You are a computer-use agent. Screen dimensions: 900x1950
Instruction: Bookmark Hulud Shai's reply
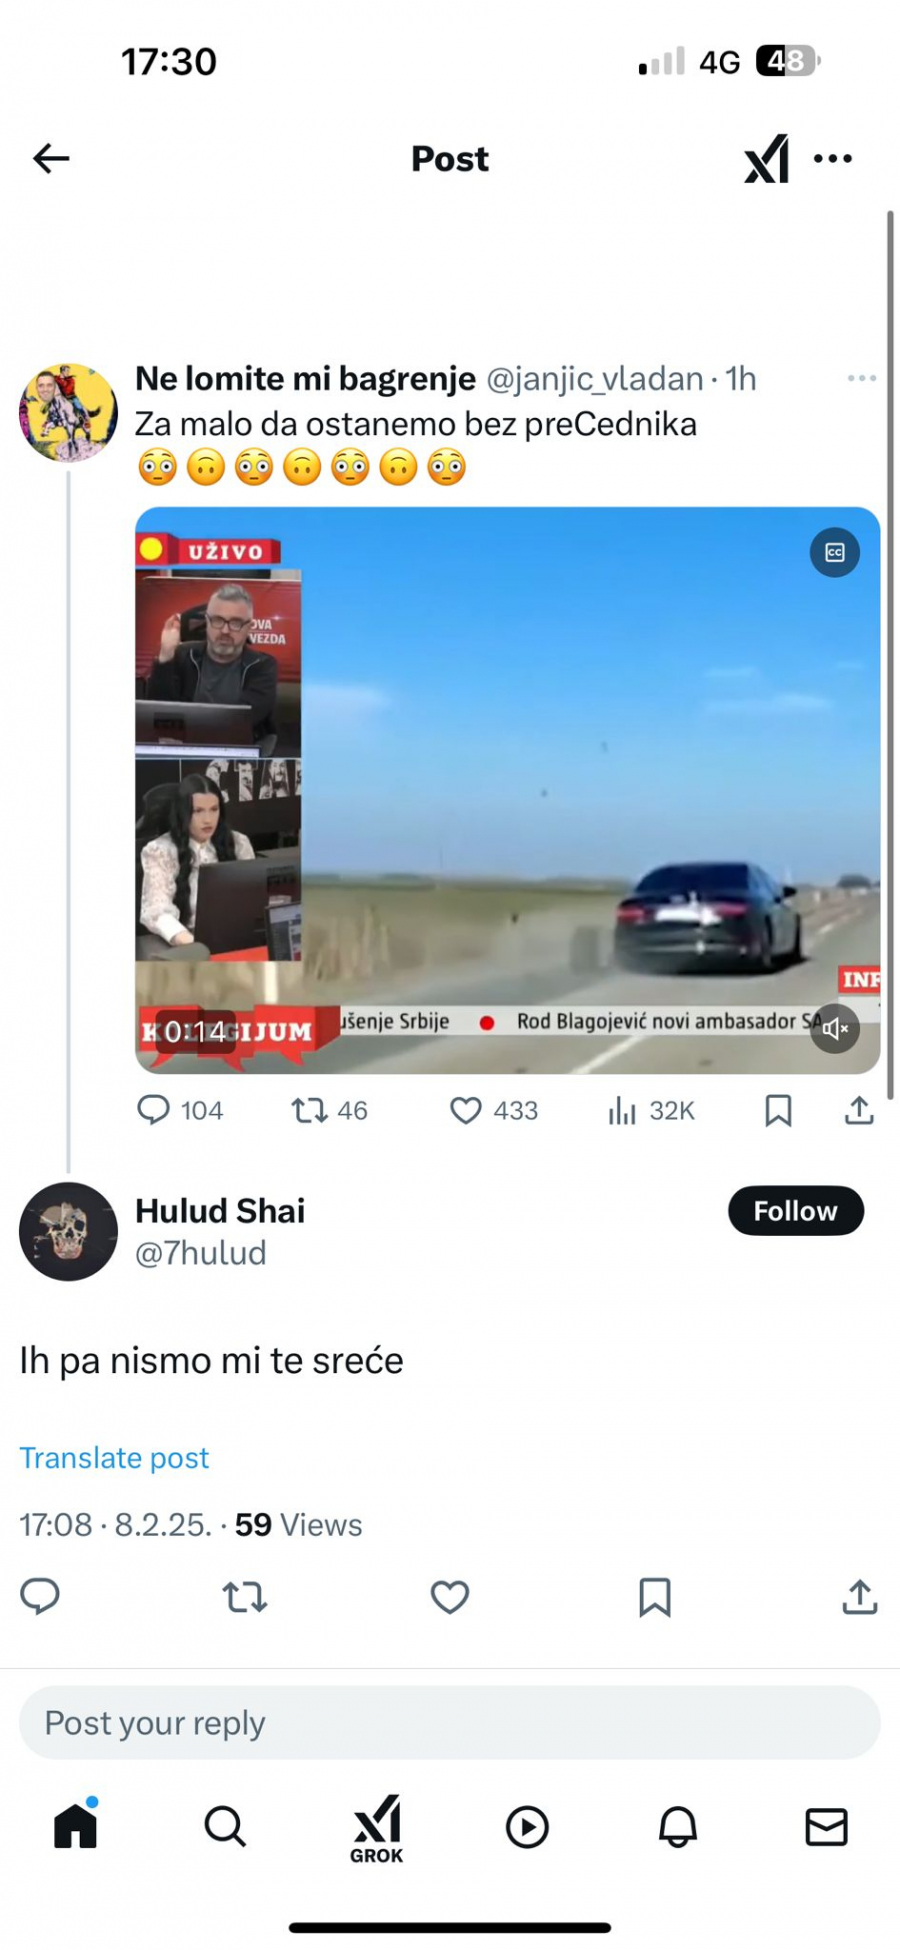click(655, 1597)
